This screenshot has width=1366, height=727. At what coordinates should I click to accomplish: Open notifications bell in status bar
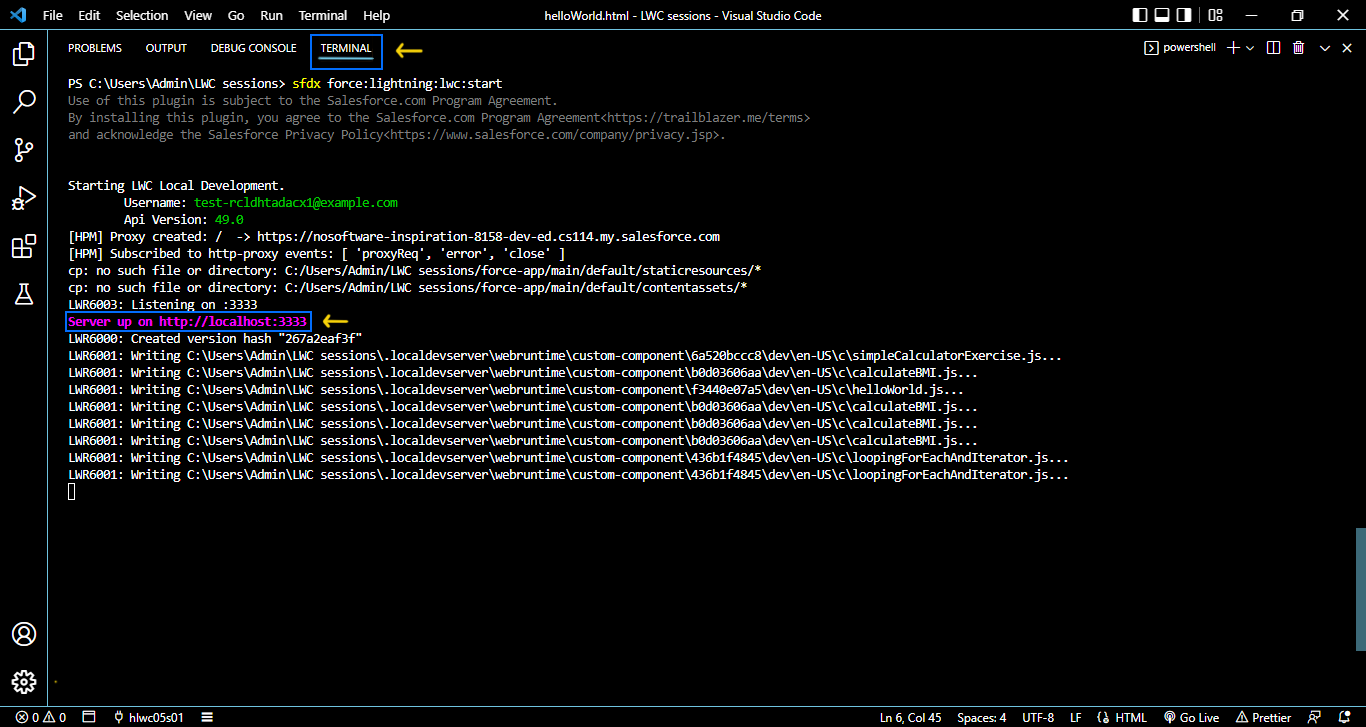pyautogui.click(x=1345, y=717)
